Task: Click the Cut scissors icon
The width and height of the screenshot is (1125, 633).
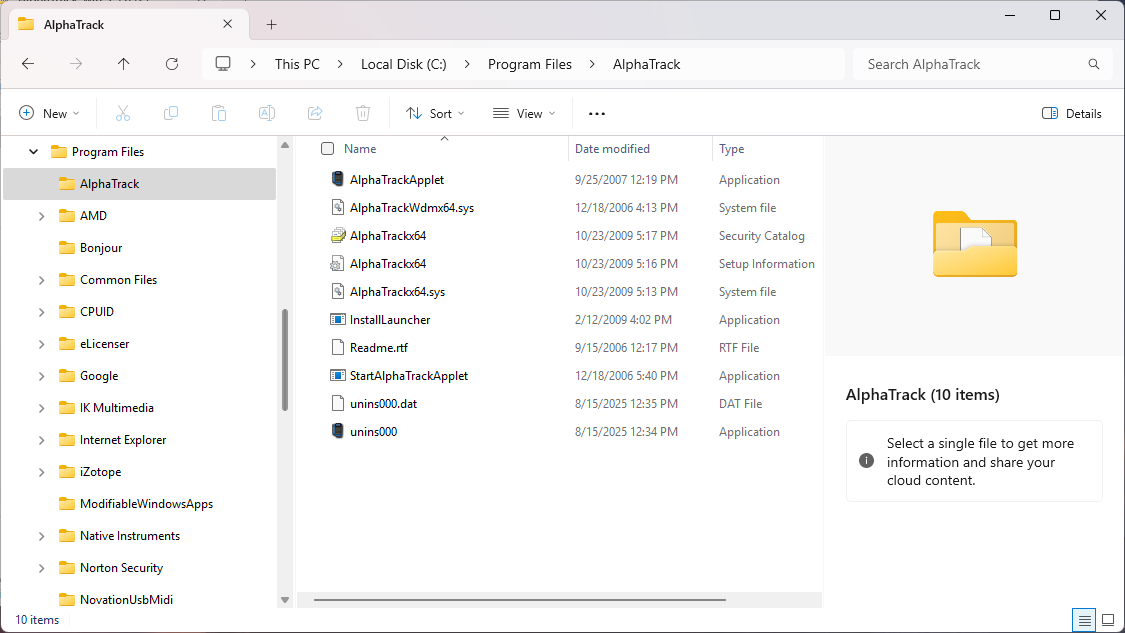Action: pos(123,114)
